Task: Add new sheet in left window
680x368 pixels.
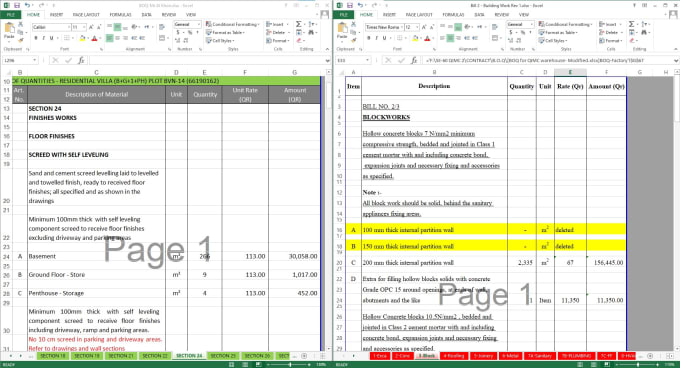Action: [304, 356]
